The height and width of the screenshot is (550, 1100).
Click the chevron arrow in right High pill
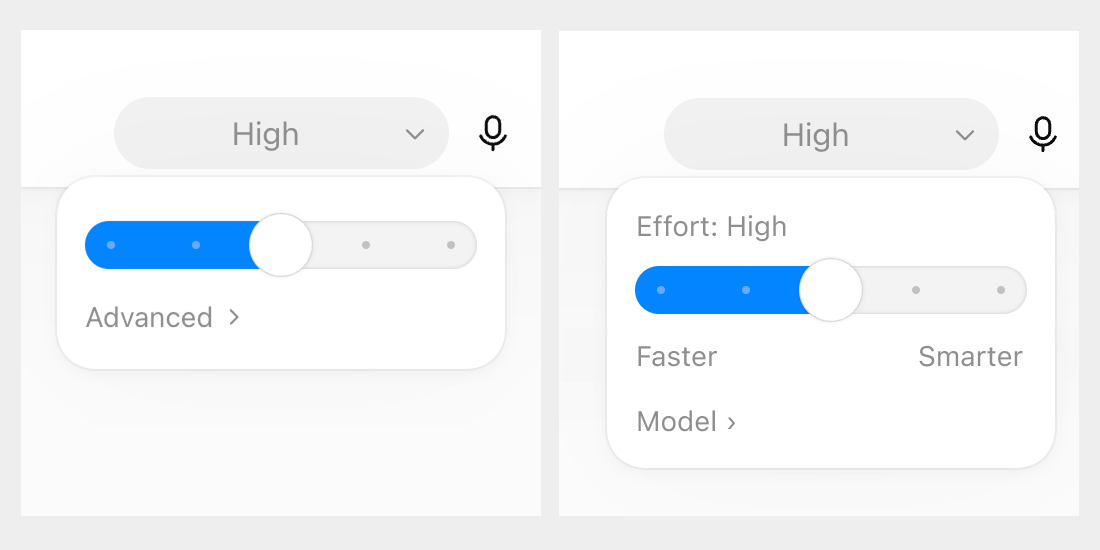coord(965,135)
